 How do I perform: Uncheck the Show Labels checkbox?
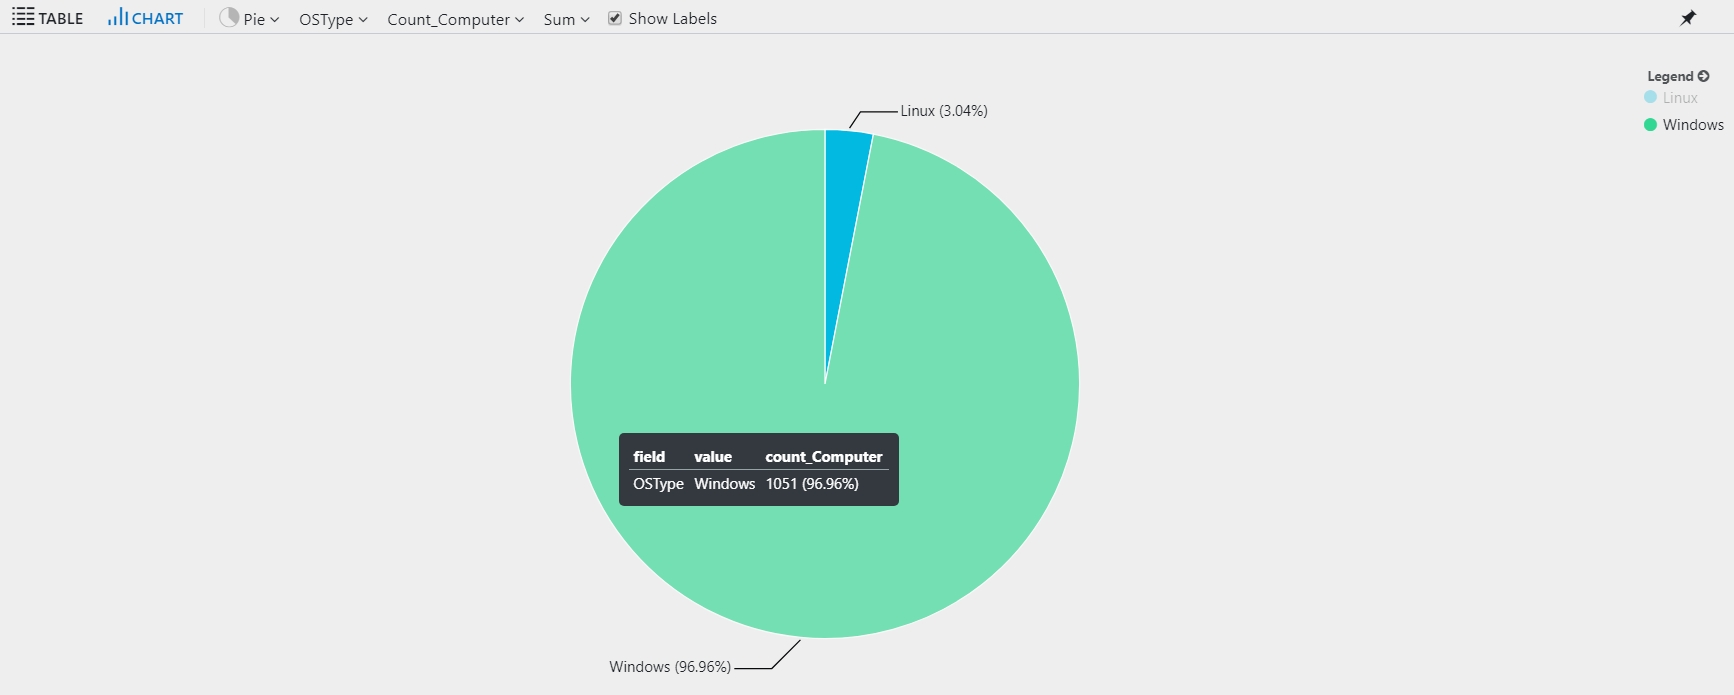pos(615,18)
